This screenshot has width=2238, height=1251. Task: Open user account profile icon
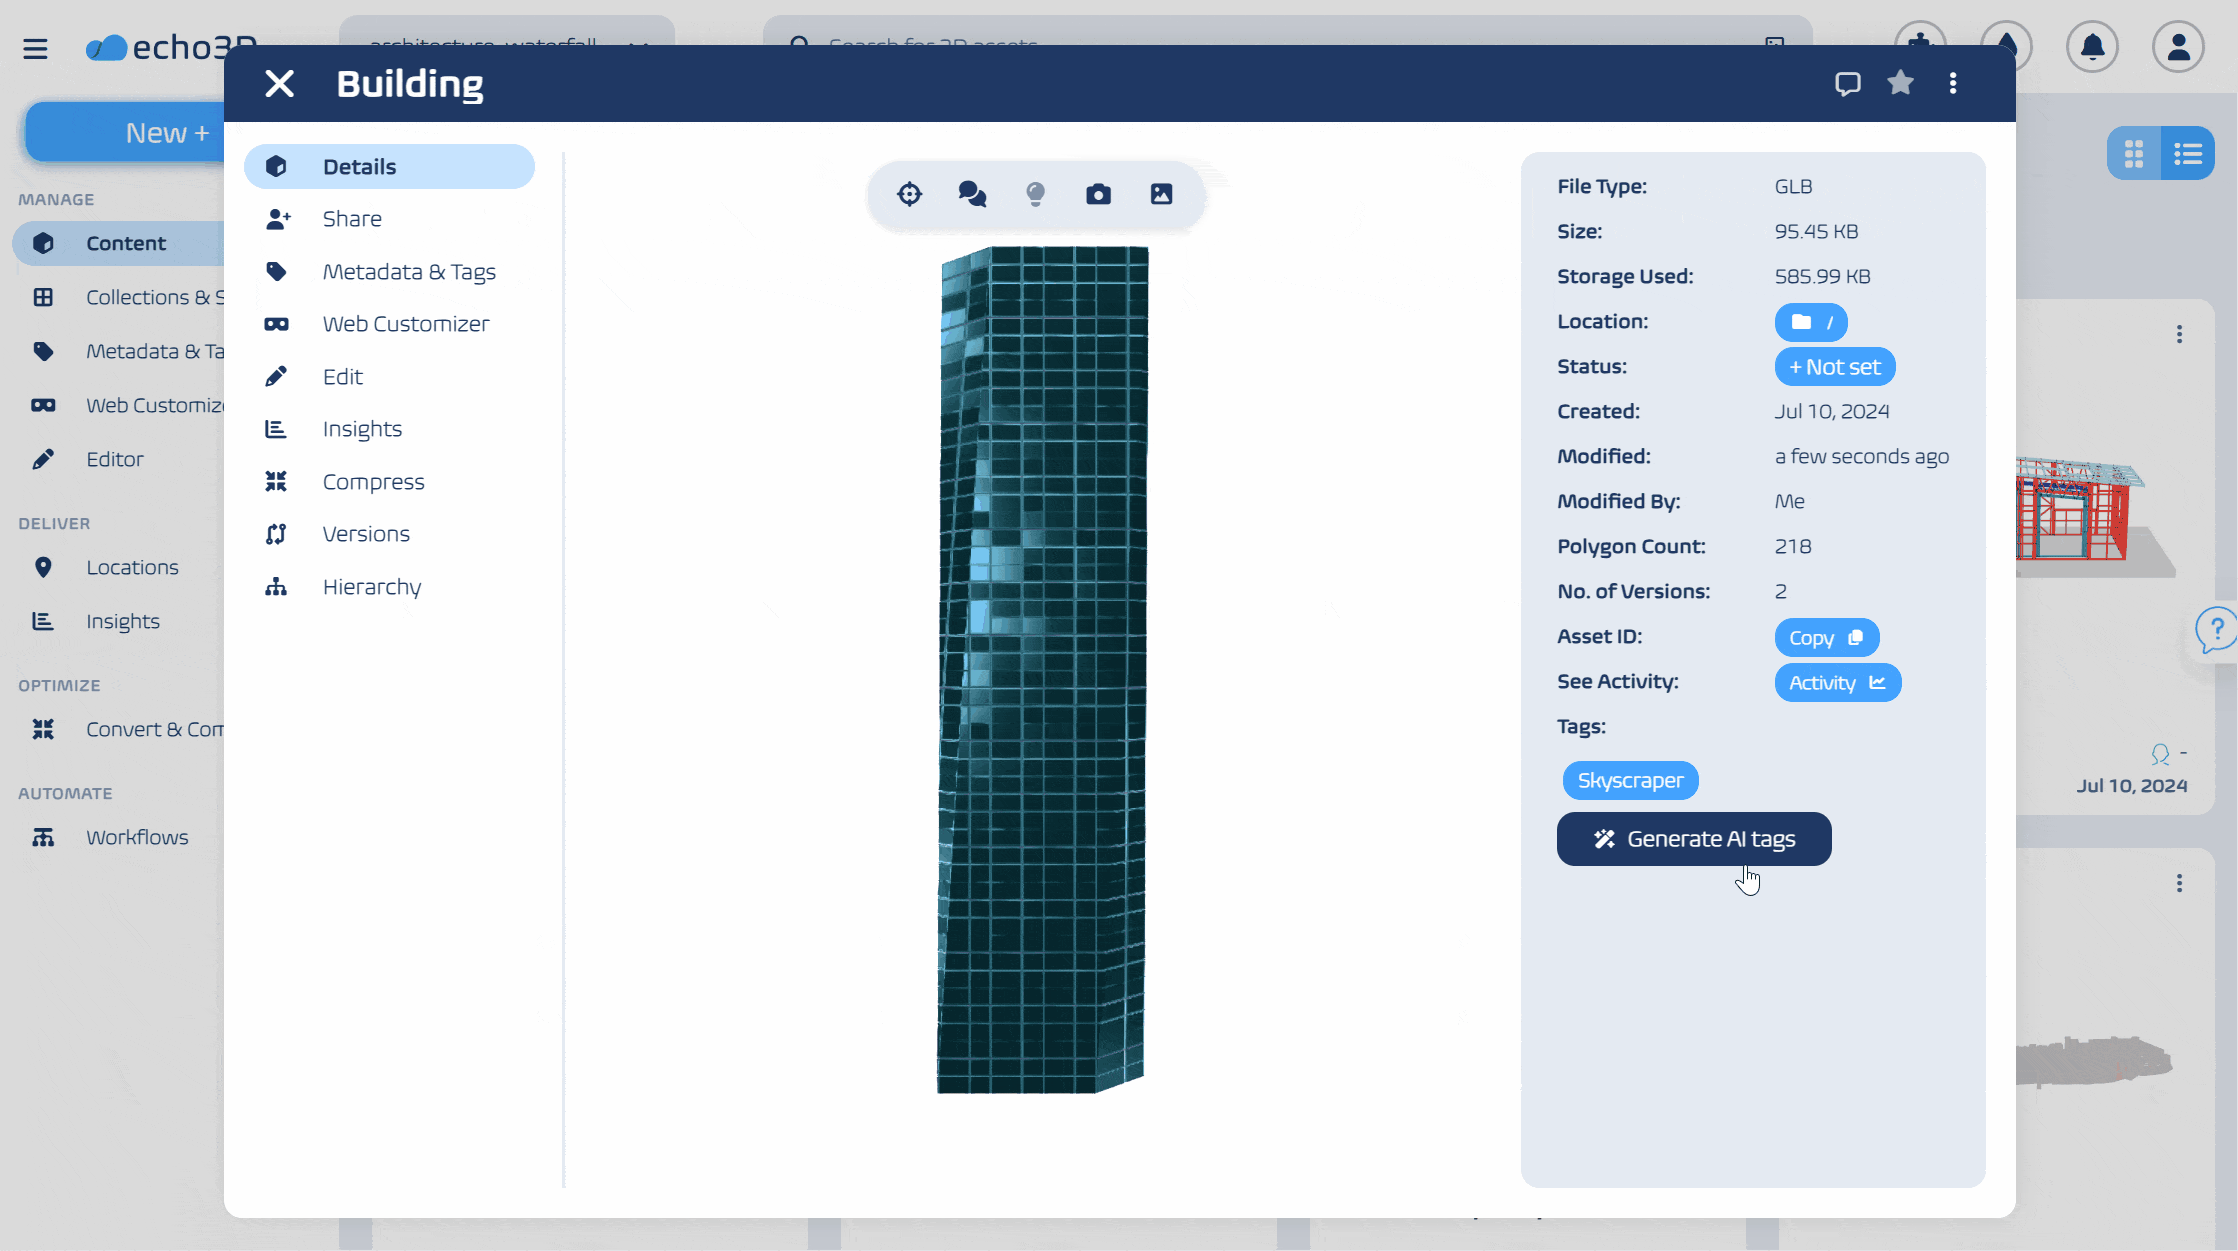coord(2178,47)
